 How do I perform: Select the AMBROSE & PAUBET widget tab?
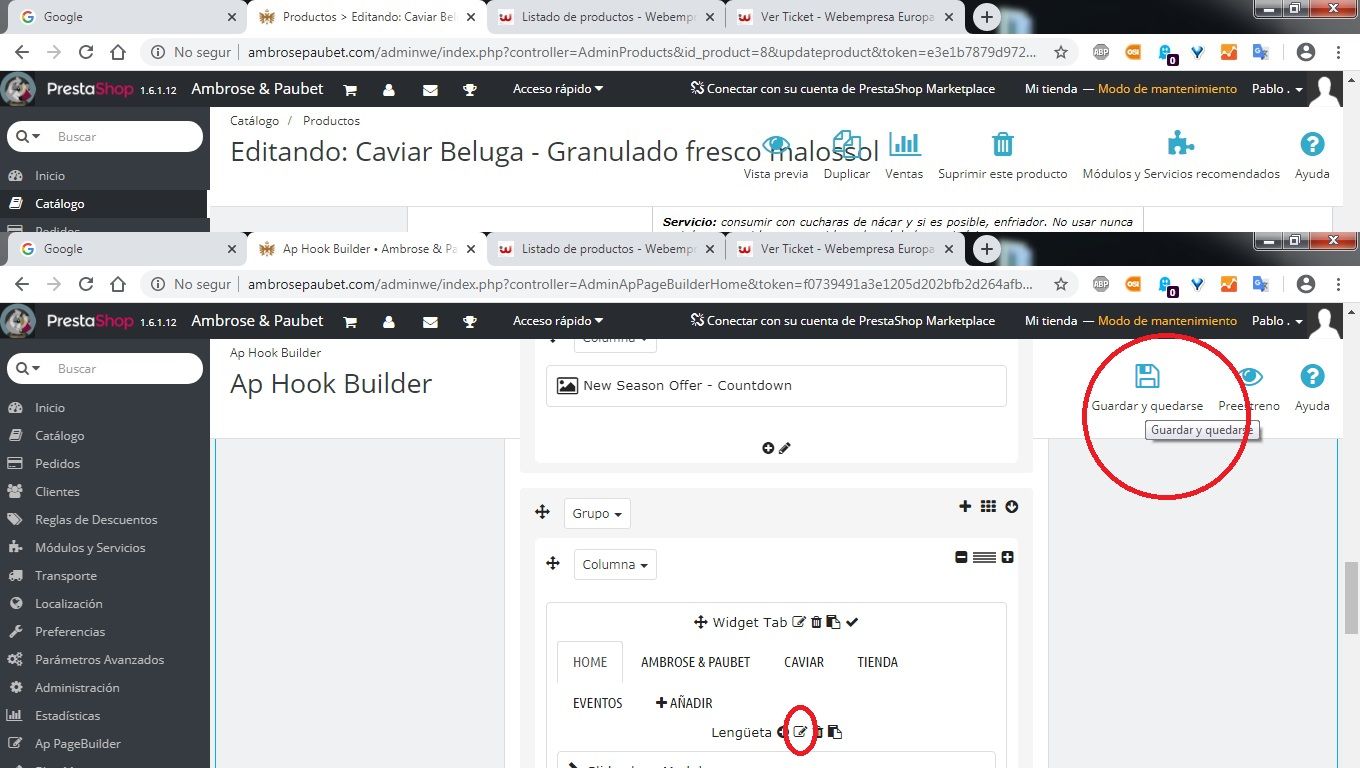695,662
